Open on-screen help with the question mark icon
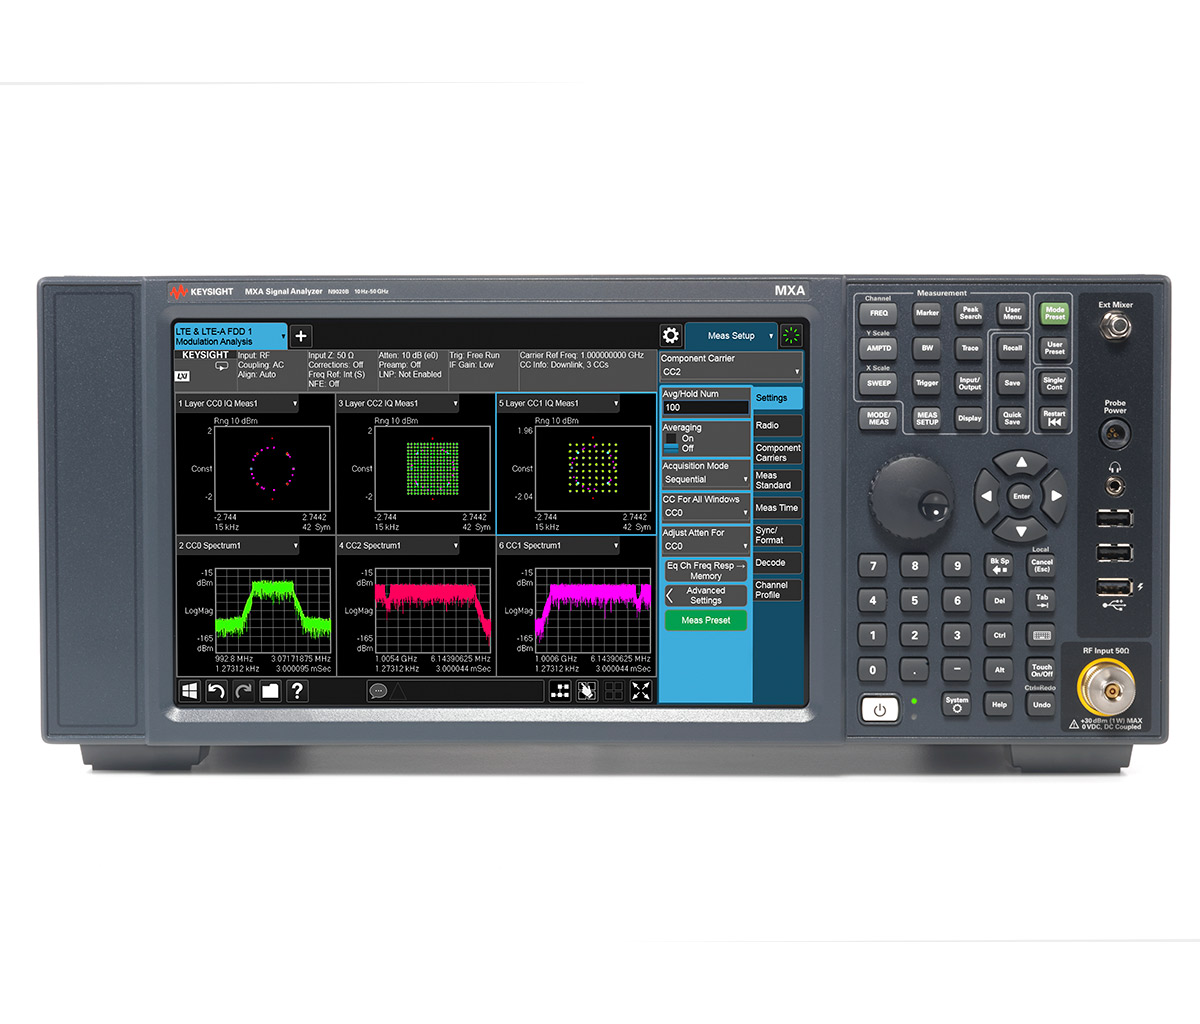 click(297, 691)
